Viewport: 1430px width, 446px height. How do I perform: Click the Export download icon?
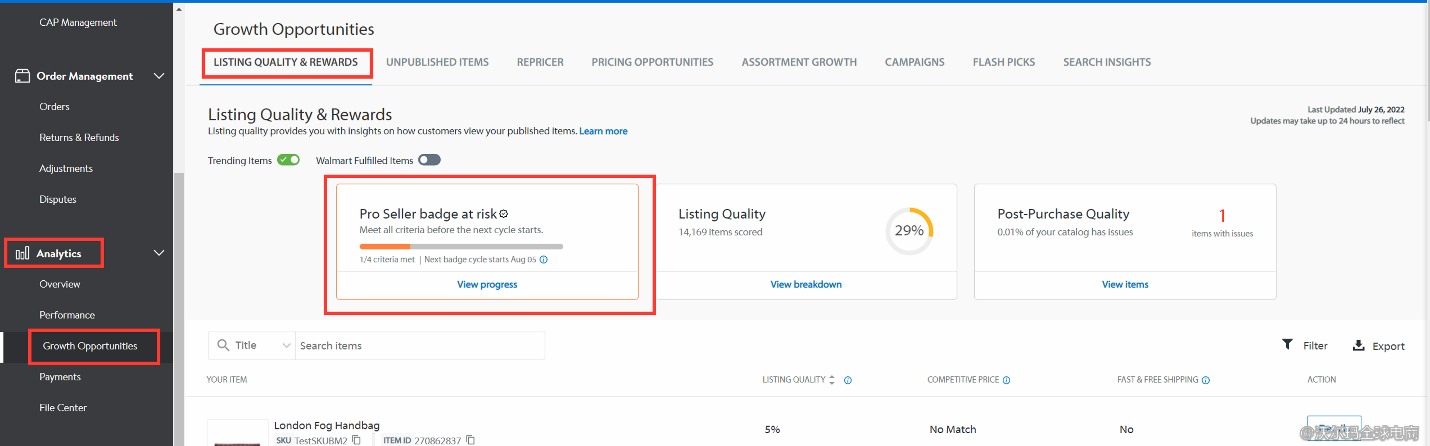[x=1359, y=345]
